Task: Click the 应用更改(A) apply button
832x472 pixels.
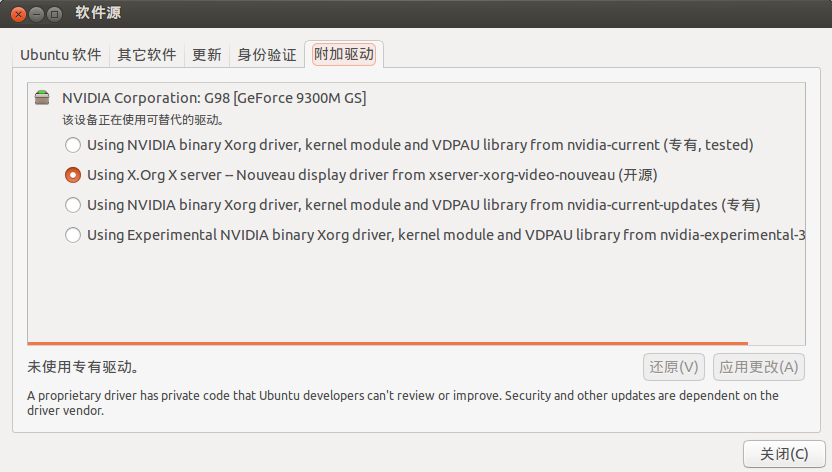Action: pos(759,367)
